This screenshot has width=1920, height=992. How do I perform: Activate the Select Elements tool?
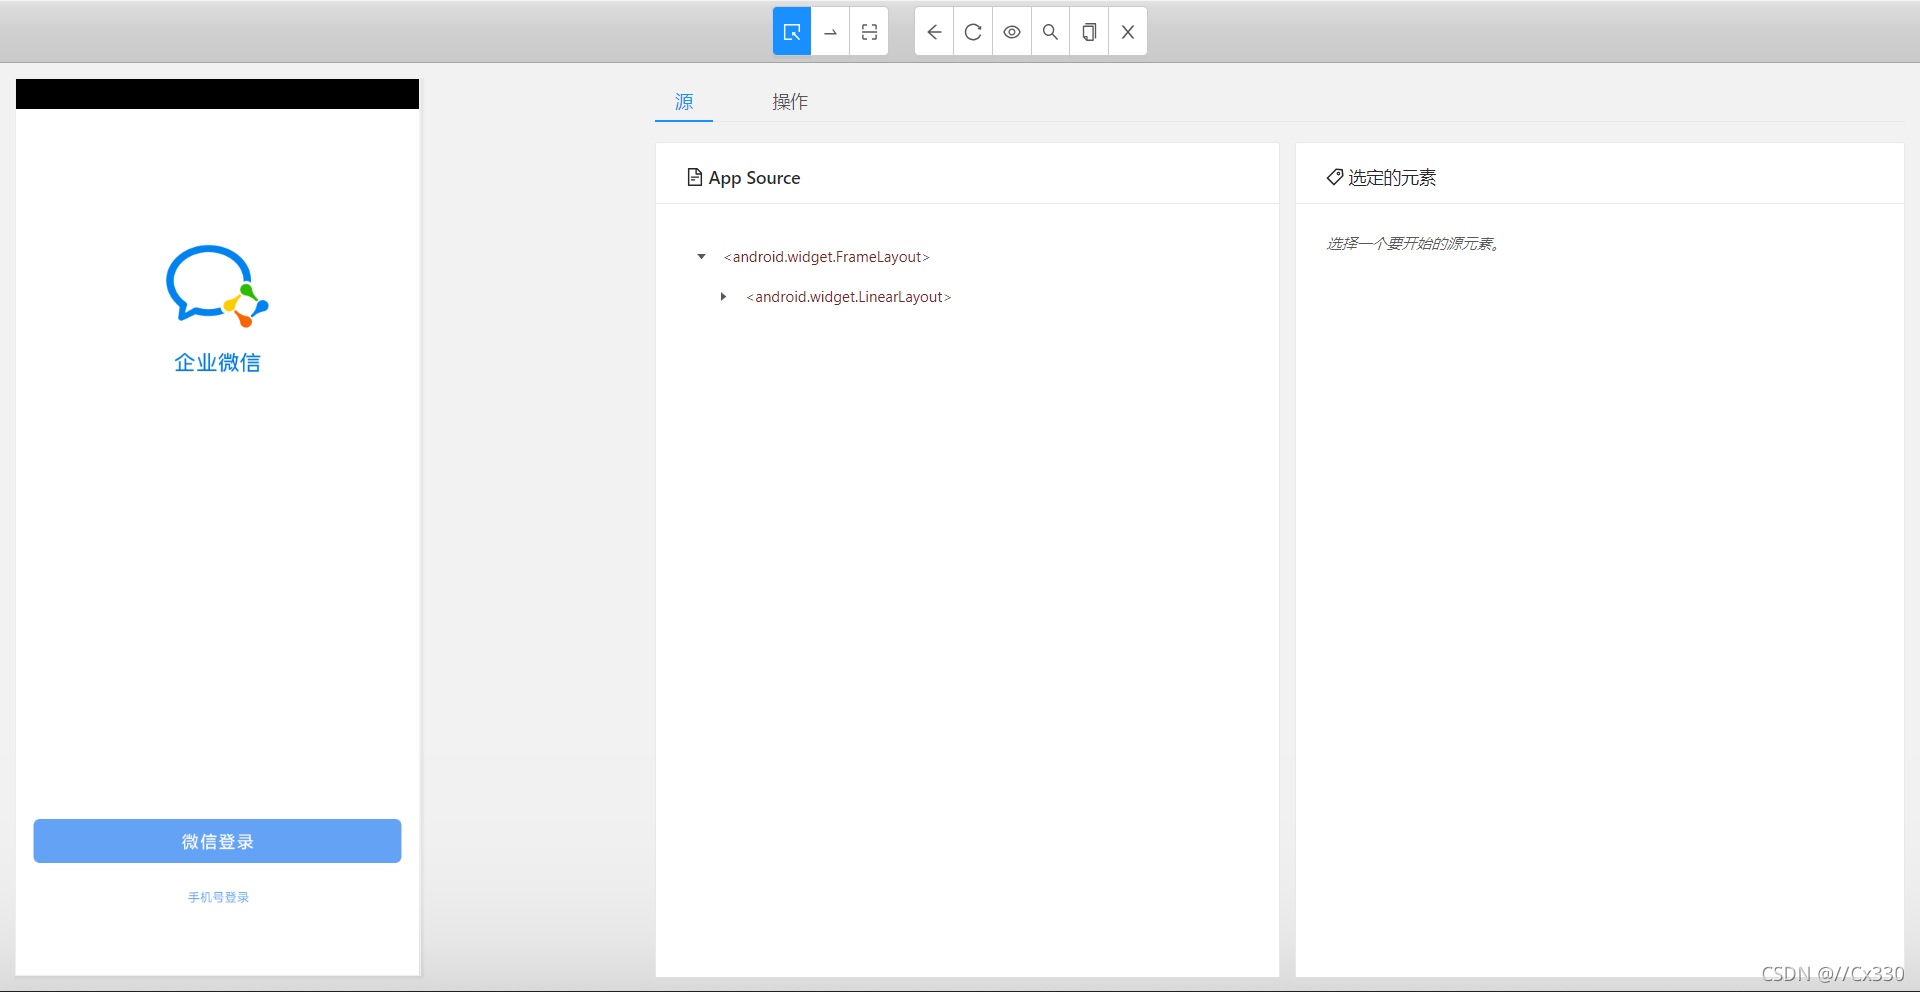pyautogui.click(x=792, y=32)
